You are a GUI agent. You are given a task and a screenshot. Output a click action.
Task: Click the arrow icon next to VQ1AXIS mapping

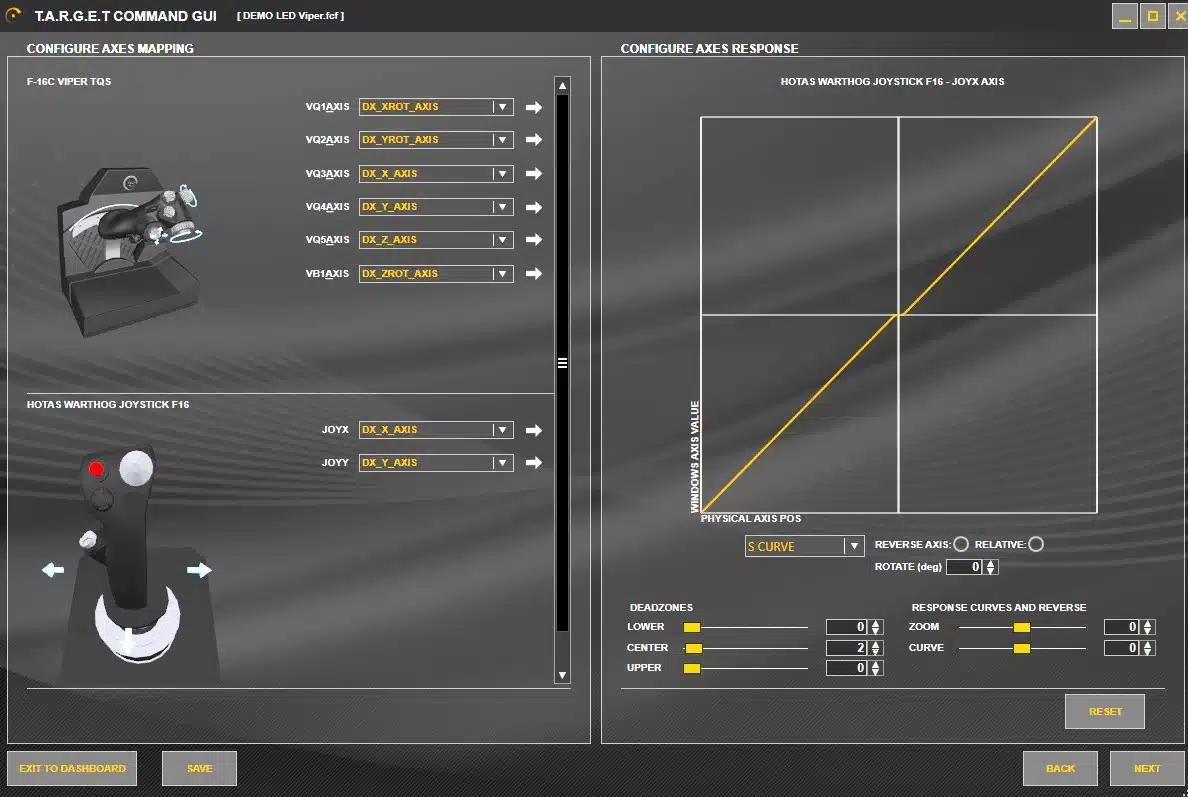click(533, 108)
